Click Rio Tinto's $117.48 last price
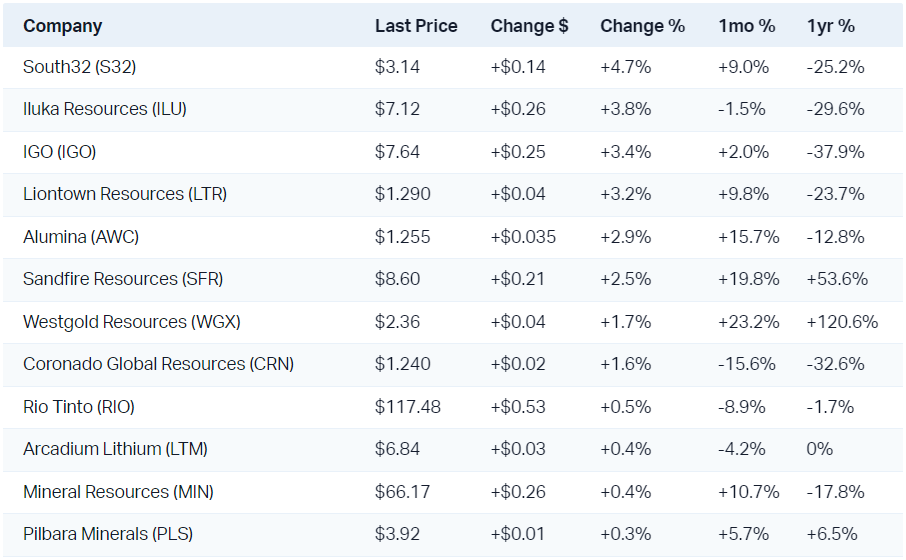The width and height of the screenshot is (906, 560). (408, 407)
